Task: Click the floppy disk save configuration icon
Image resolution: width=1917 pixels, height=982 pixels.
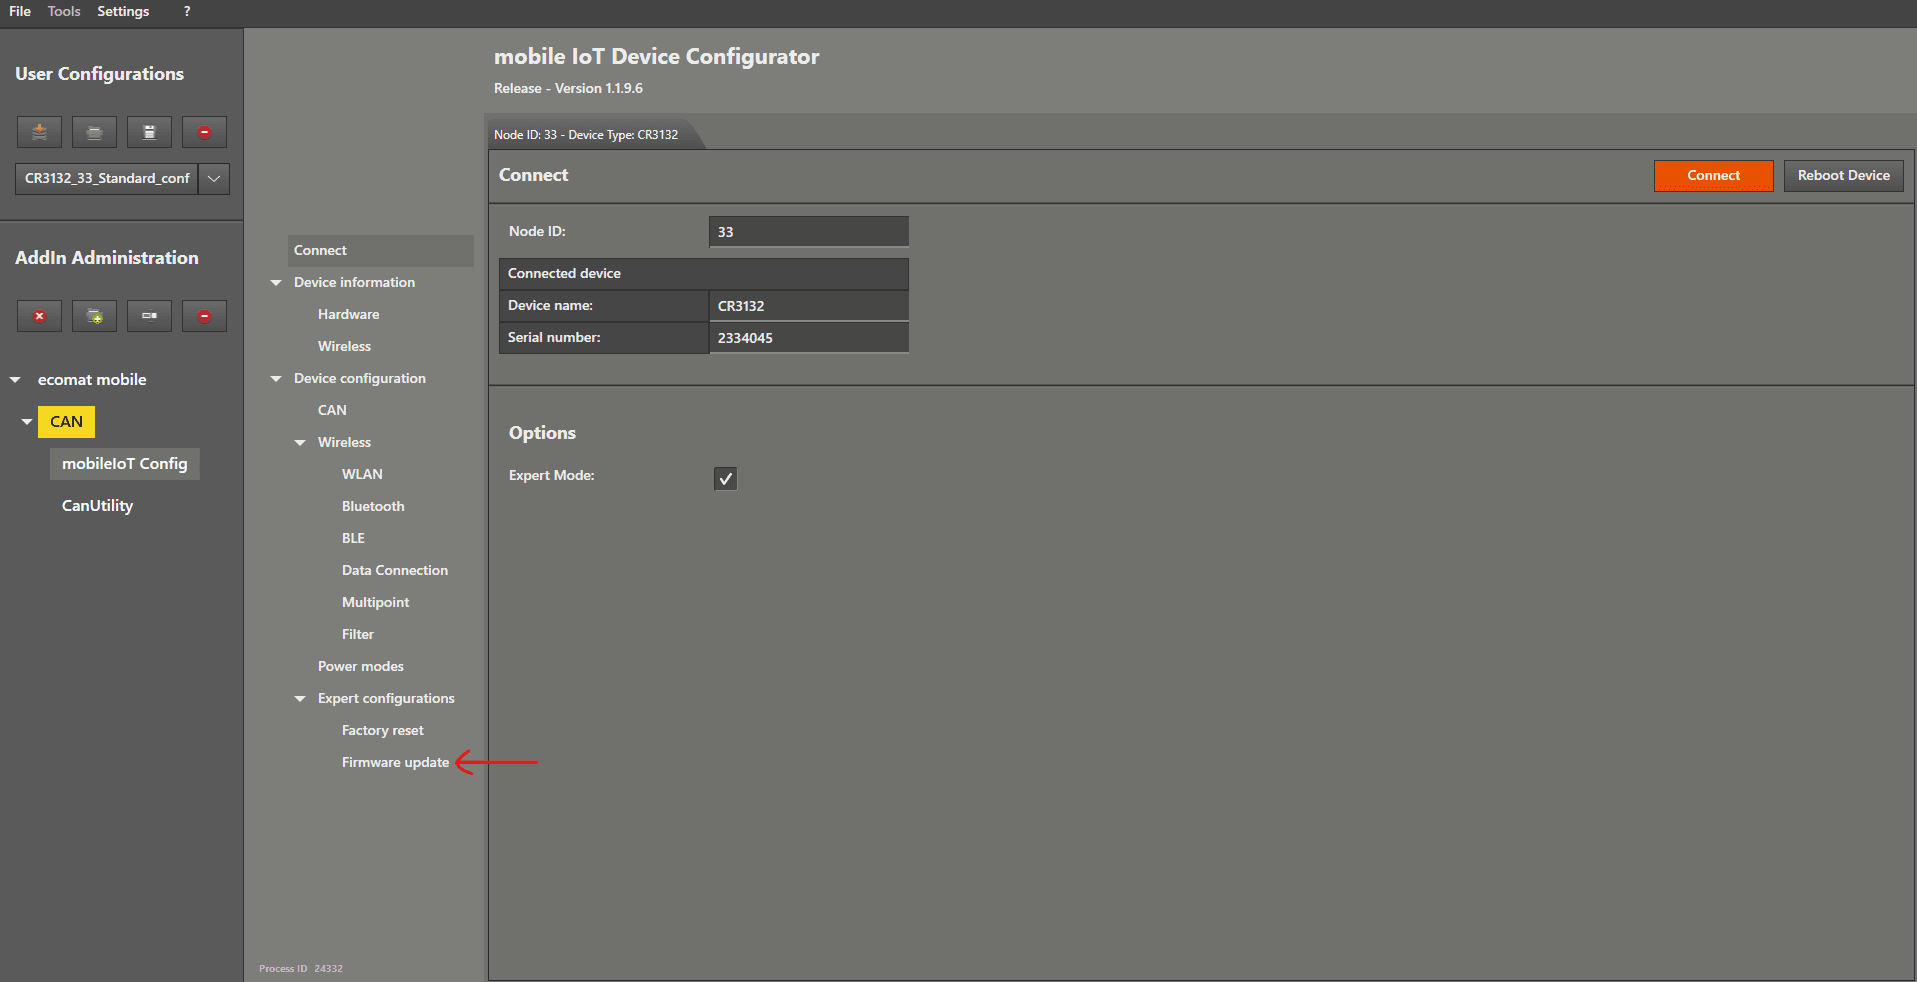Action: 149,132
